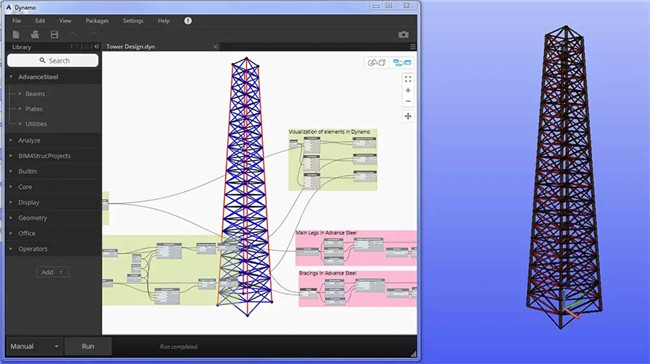650x364 pixels.
Task: Select the Tower Design.dyn tab
Action: (x=162, y=46)
